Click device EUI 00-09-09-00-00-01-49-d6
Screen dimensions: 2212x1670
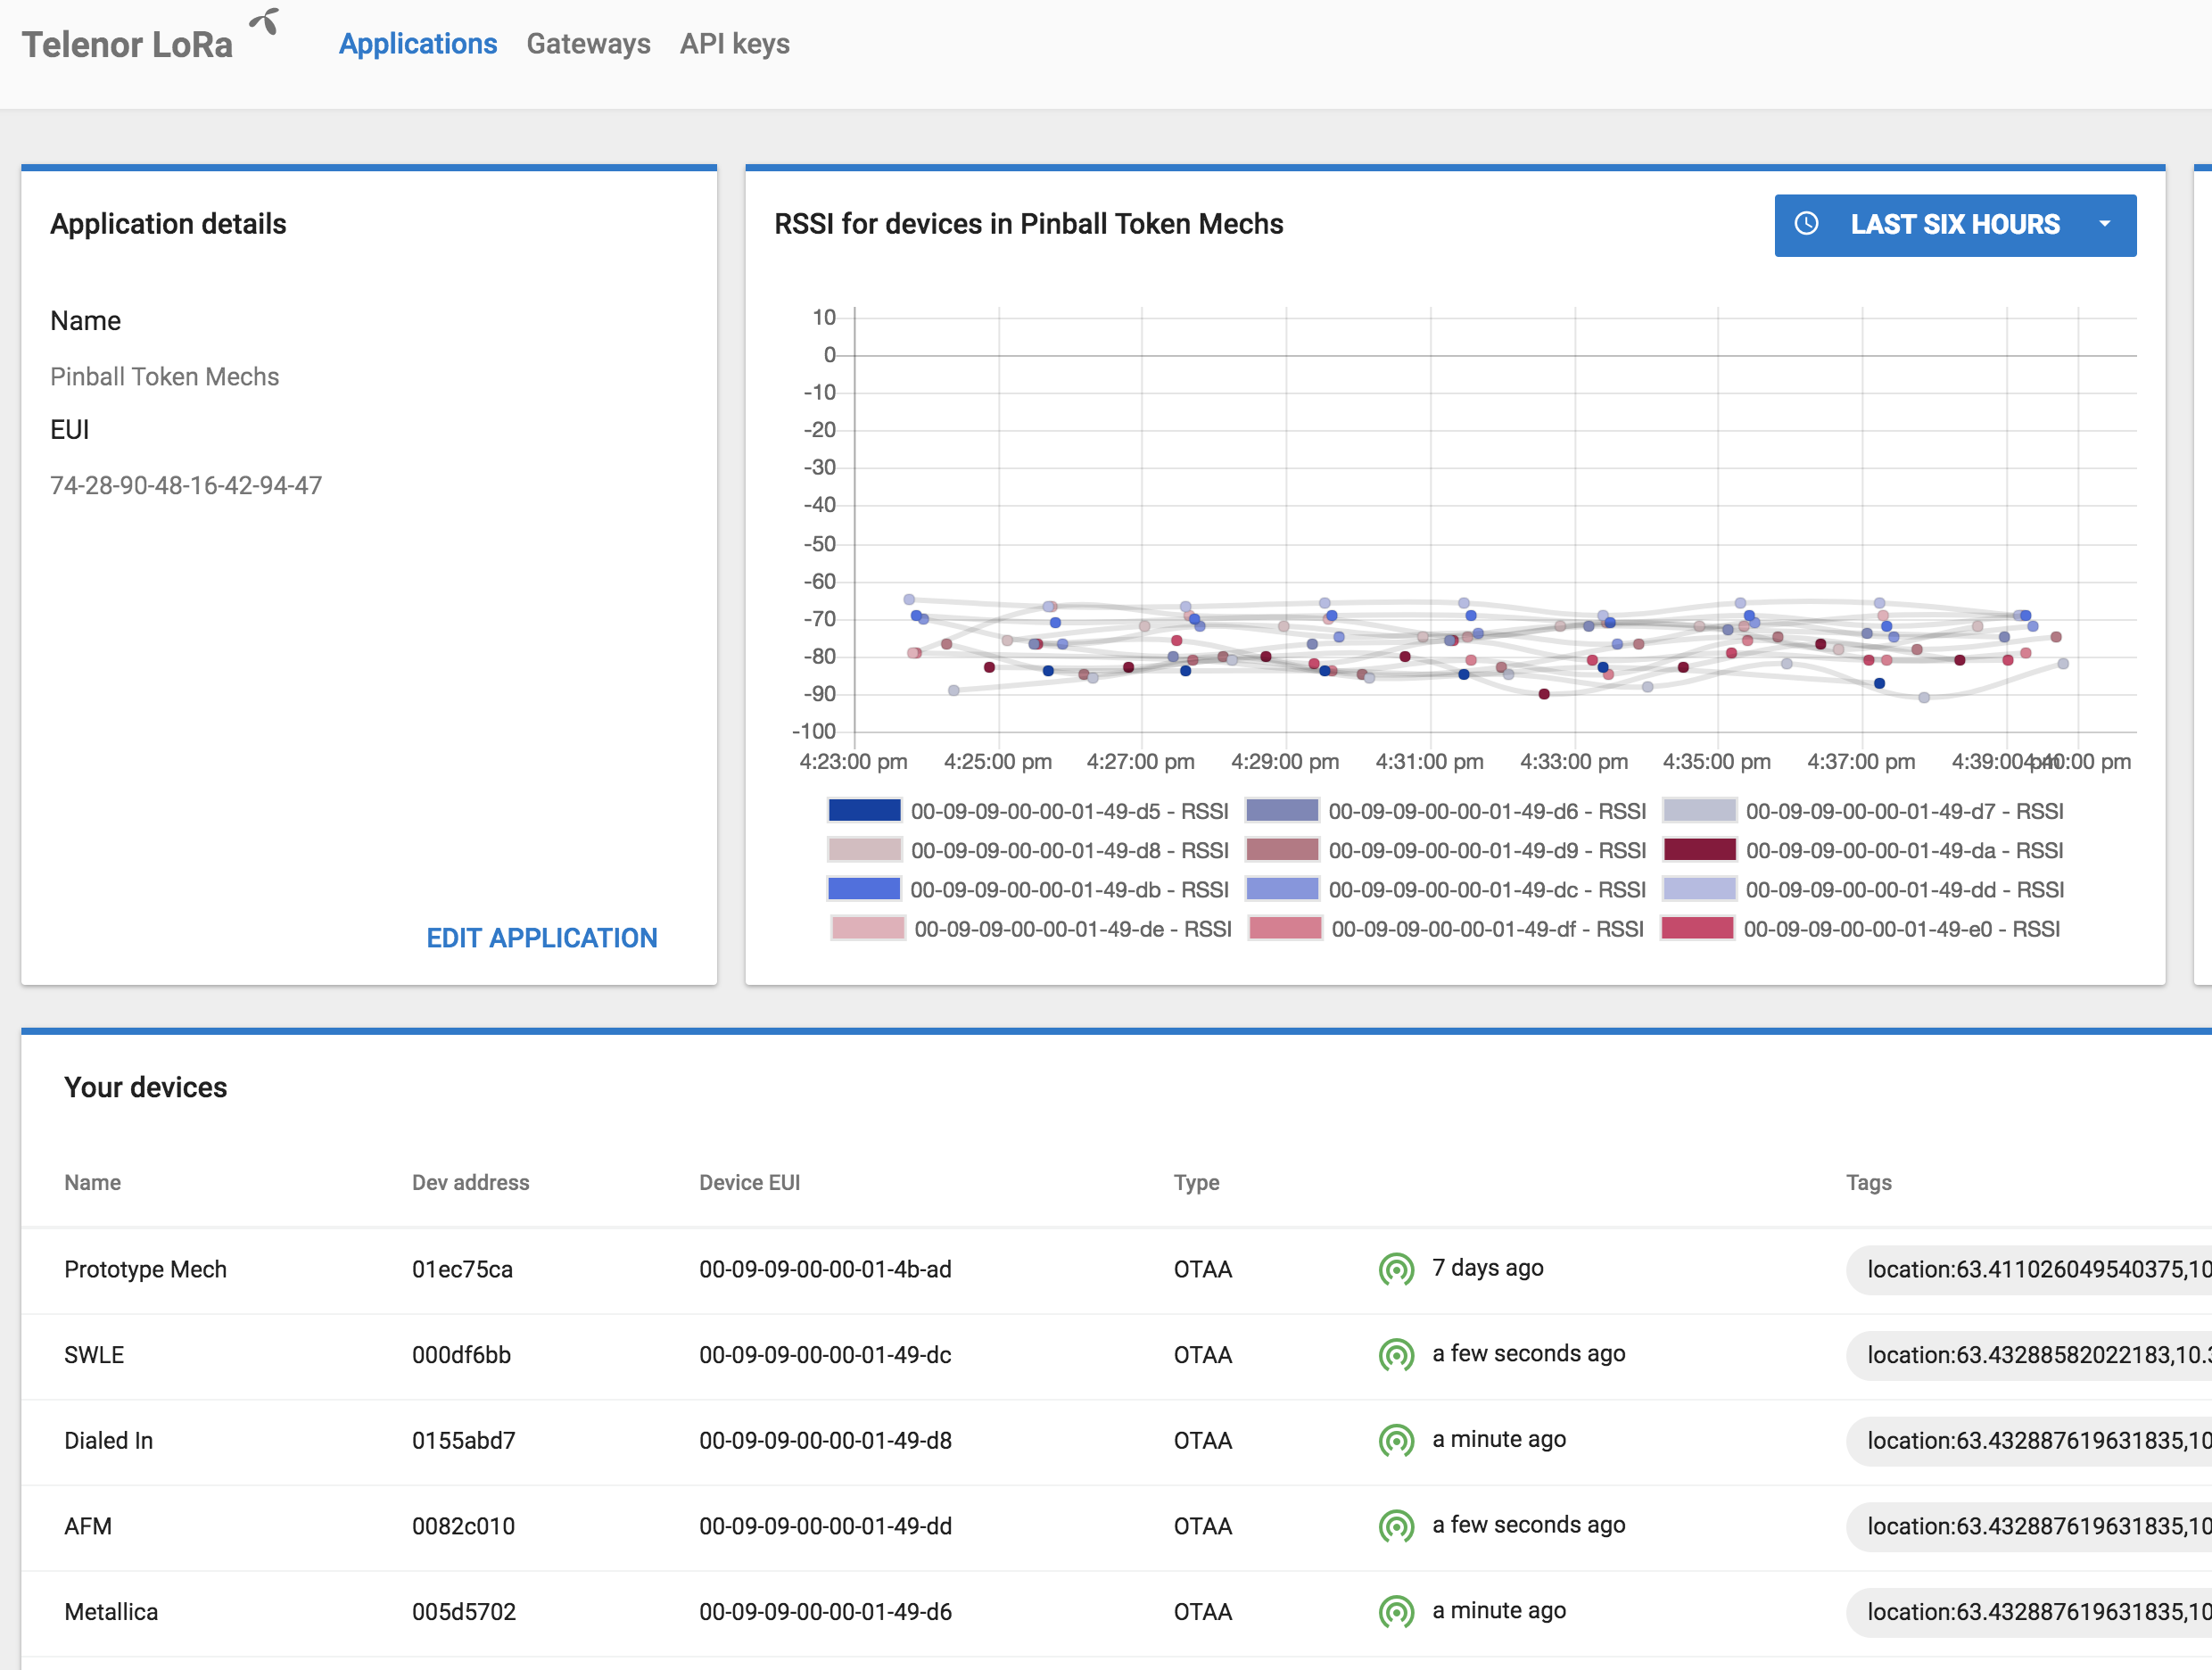click(826, 1613)
